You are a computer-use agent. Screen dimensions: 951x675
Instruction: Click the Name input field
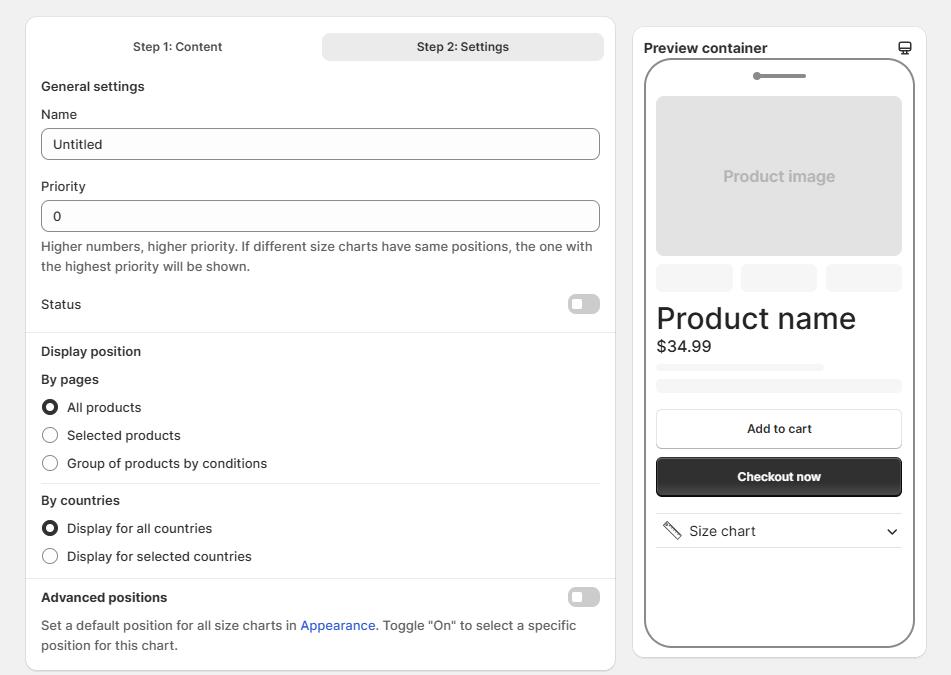click(x=320, y=144)
